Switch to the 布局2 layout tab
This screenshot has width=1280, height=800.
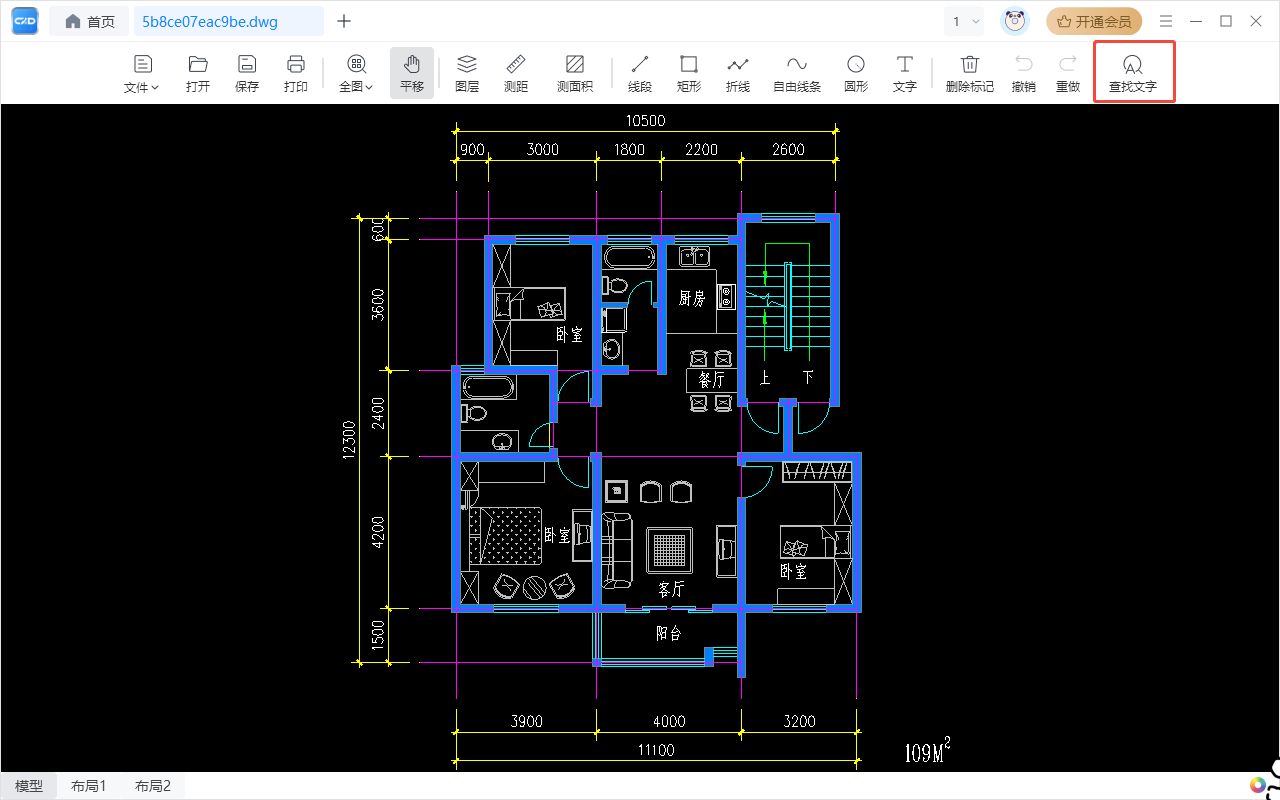pos(153,786)
